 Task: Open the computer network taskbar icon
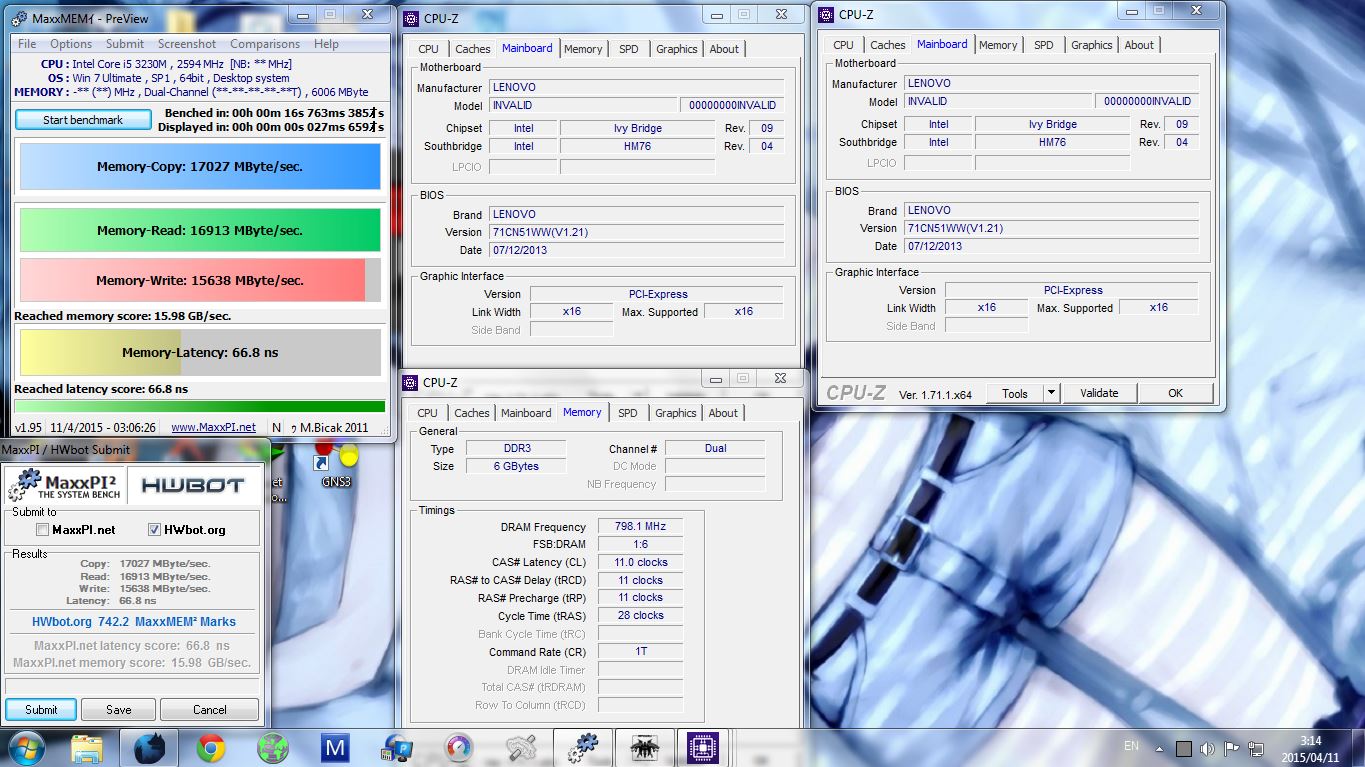397,748
